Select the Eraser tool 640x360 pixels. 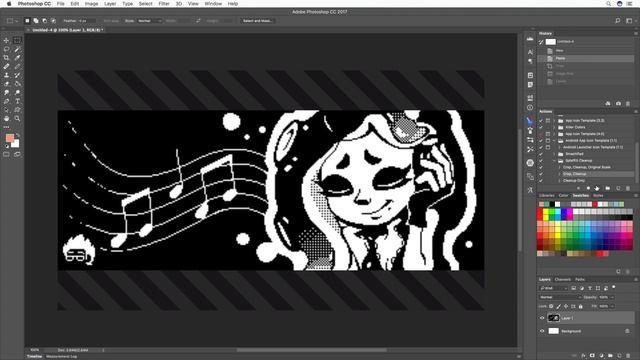6,84
